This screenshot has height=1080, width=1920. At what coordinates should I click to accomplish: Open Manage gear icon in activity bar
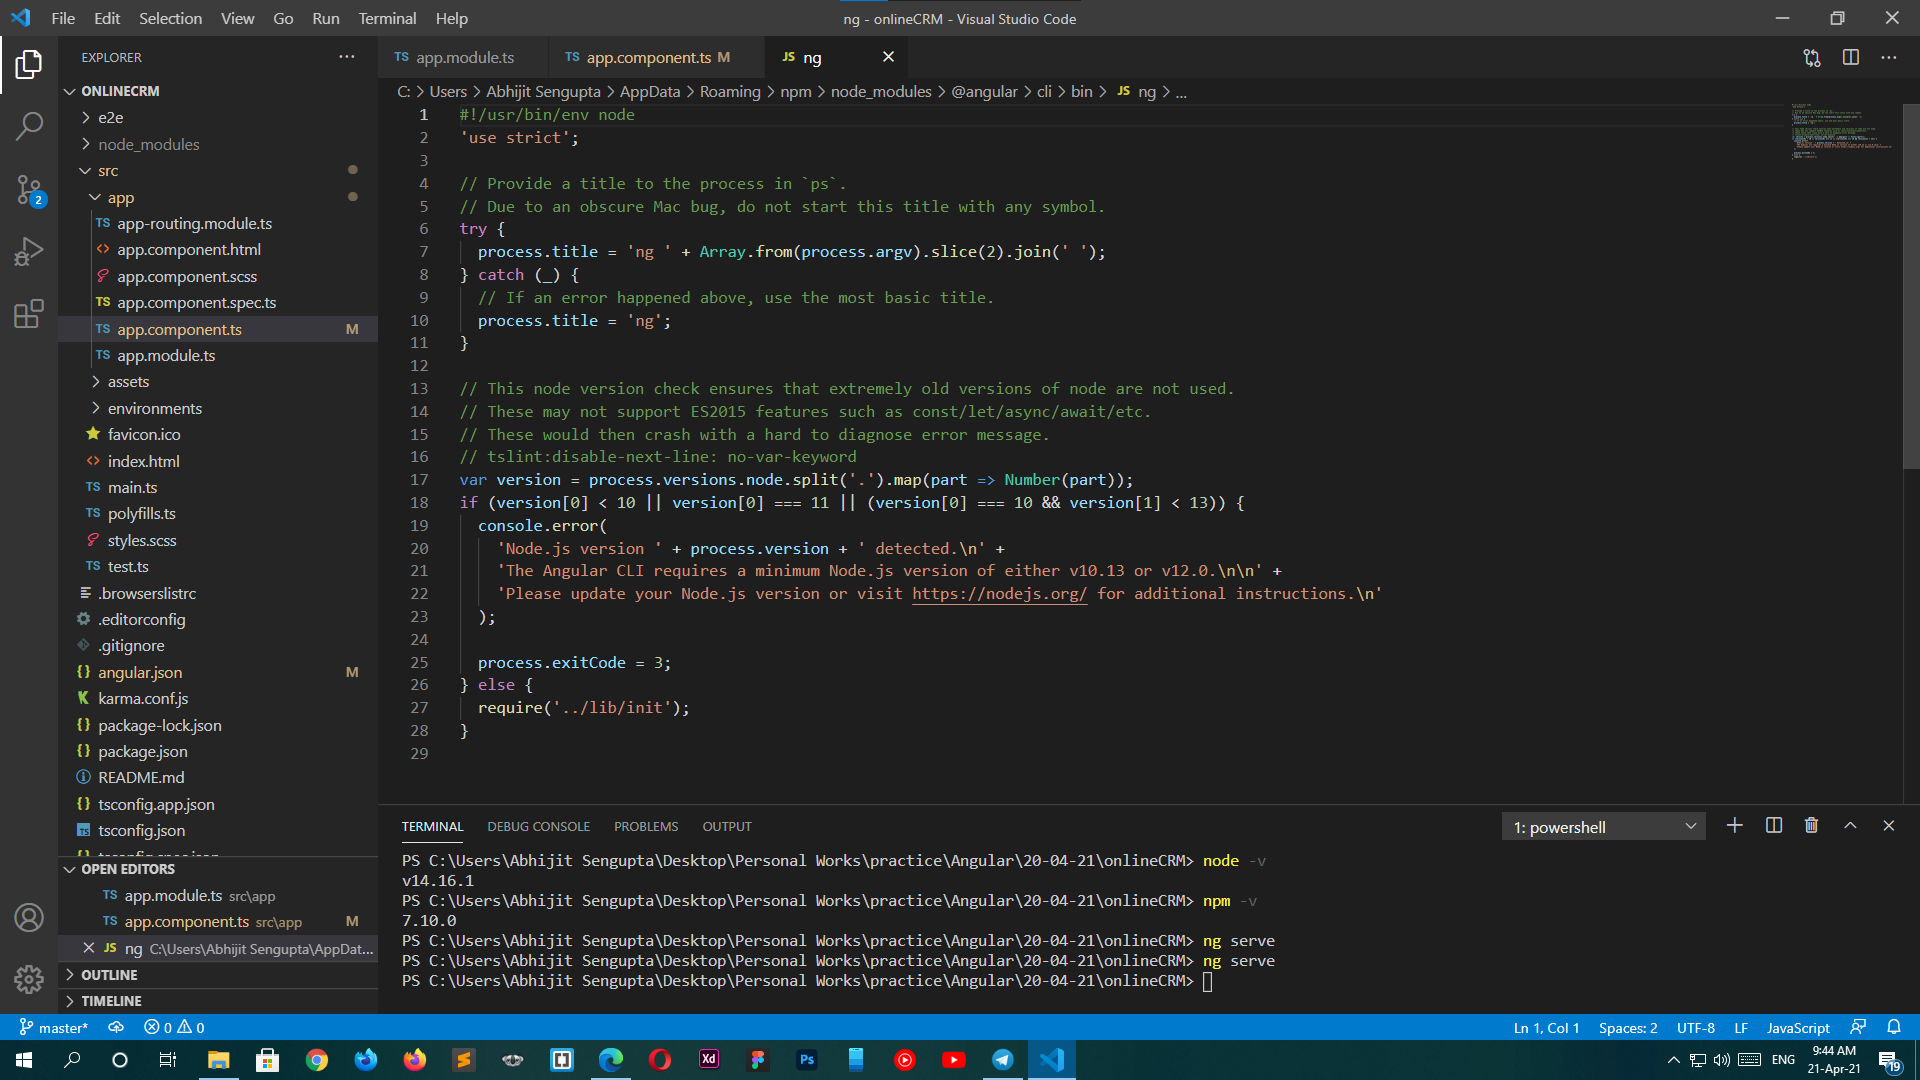click(29, 979)
